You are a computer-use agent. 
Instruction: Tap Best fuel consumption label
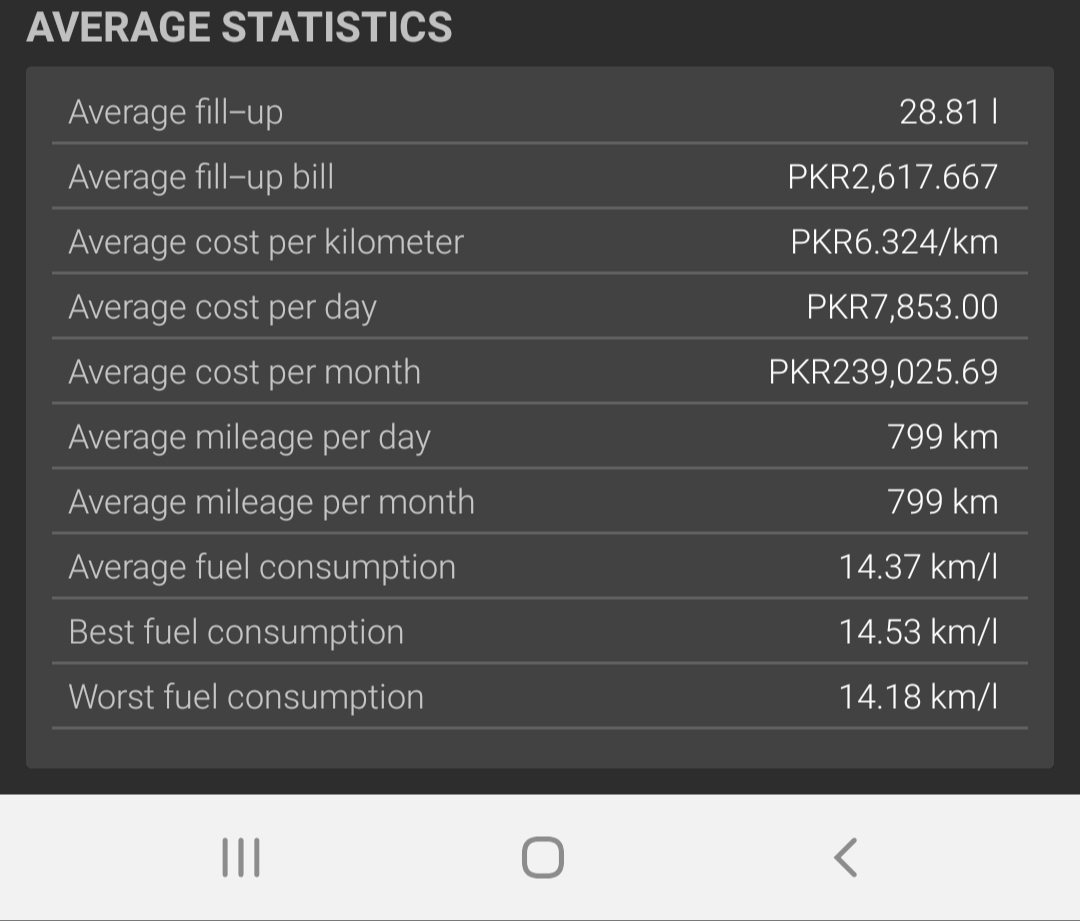click(x=236, y=632)
